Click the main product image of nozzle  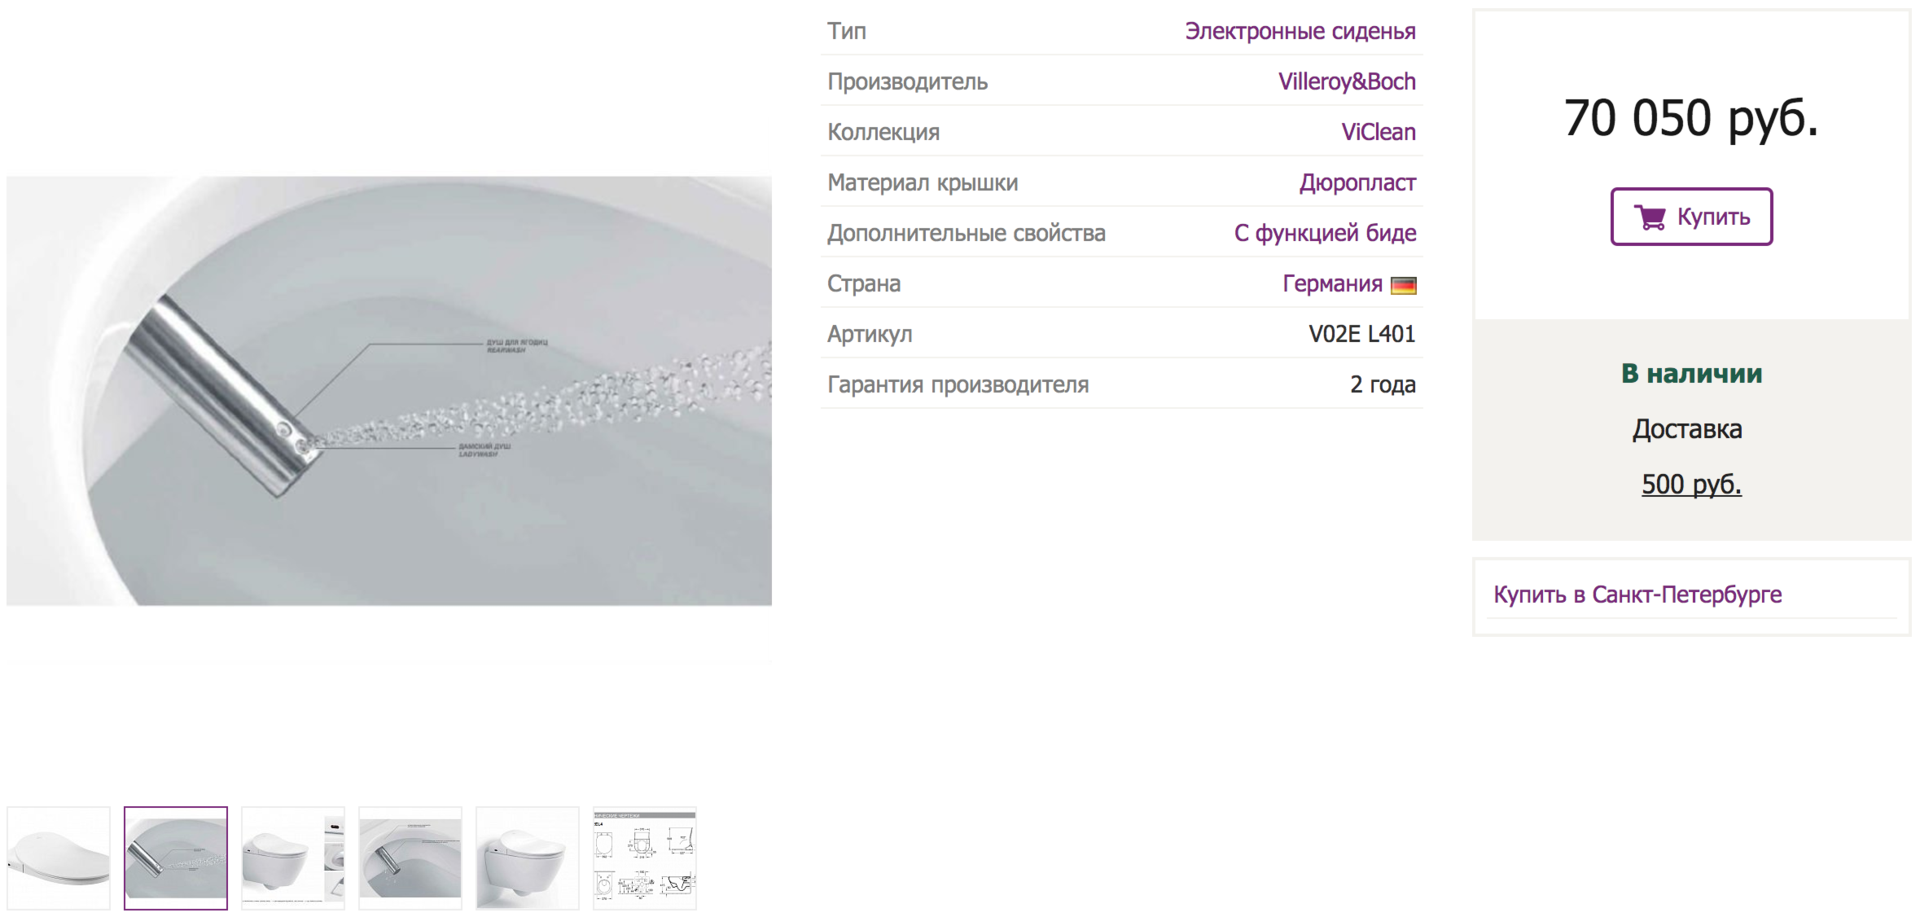tap(389, 391)
